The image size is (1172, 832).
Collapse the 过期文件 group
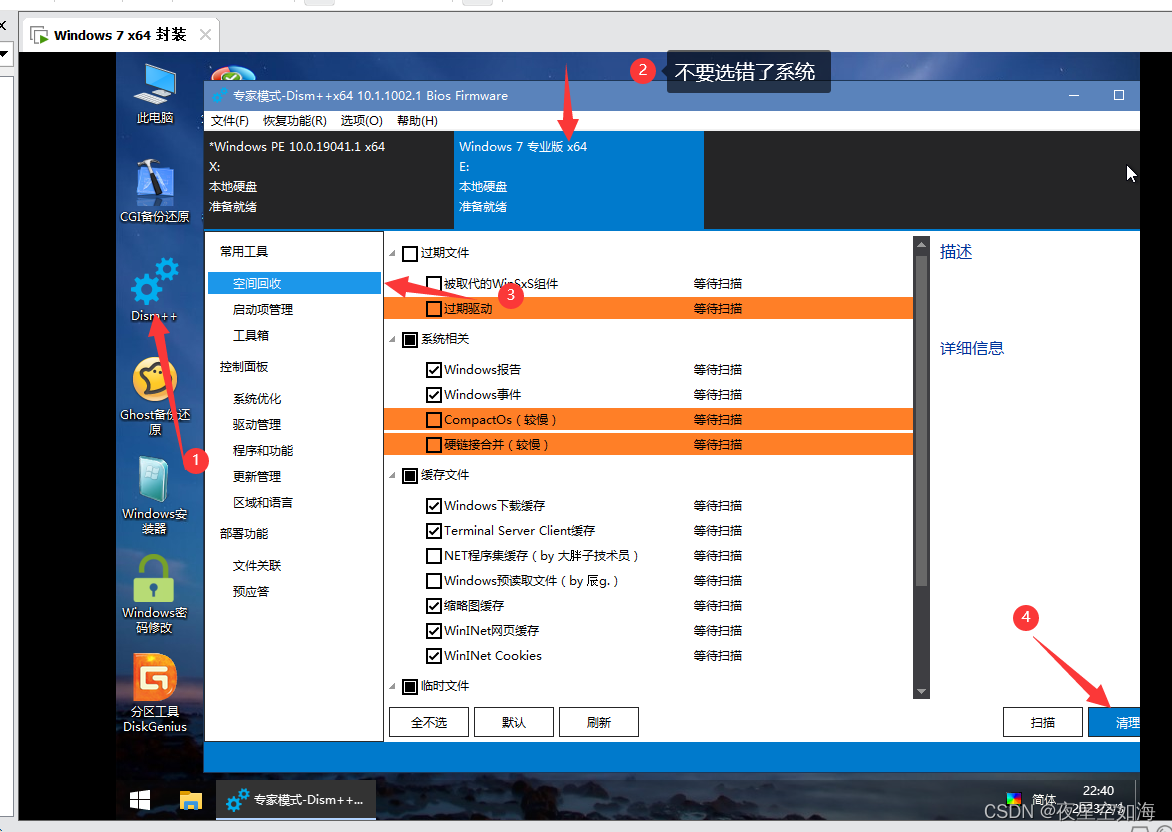[x=392, y=253]
